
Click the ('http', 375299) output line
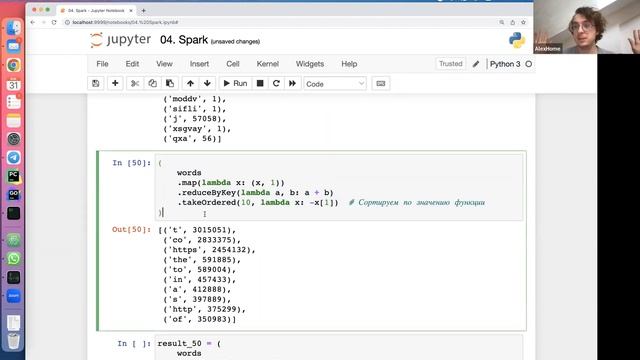(x=204, y=309)
